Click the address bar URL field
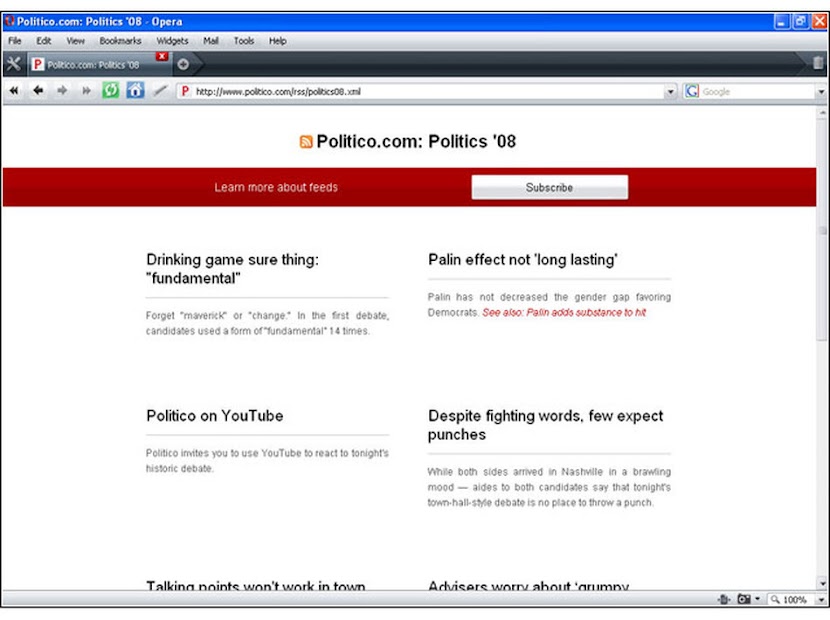 428,92
